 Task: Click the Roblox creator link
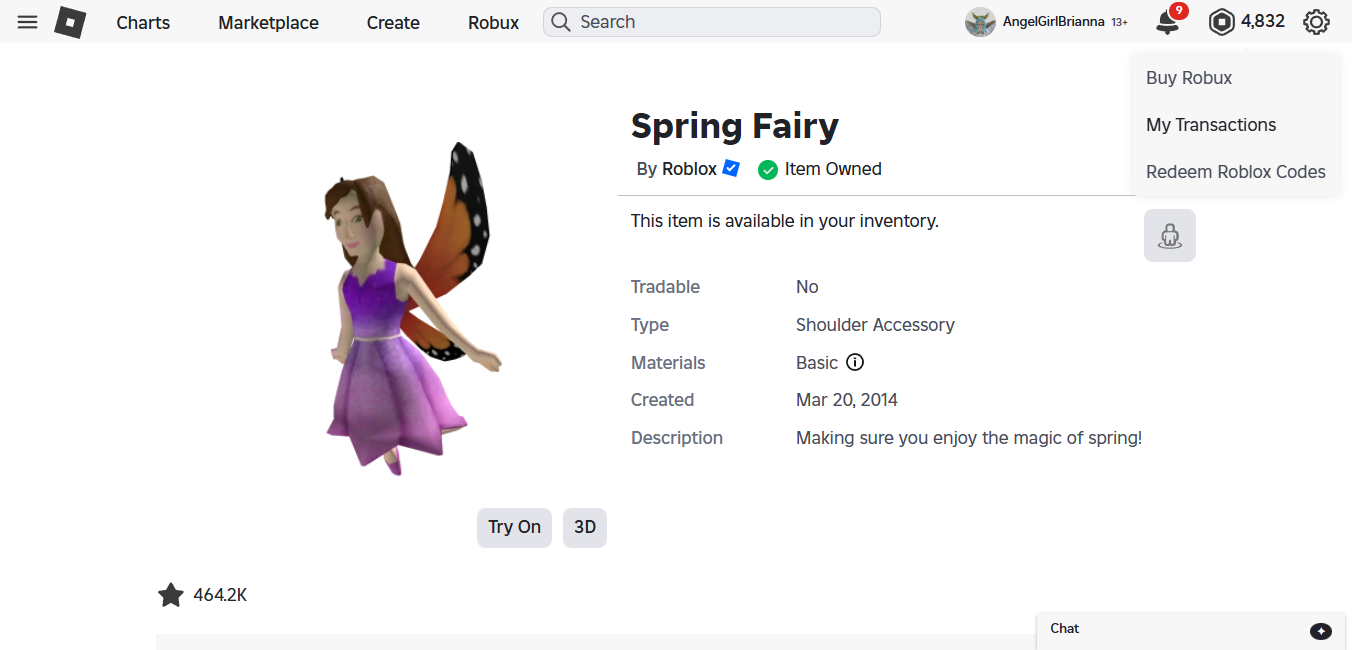689,169
